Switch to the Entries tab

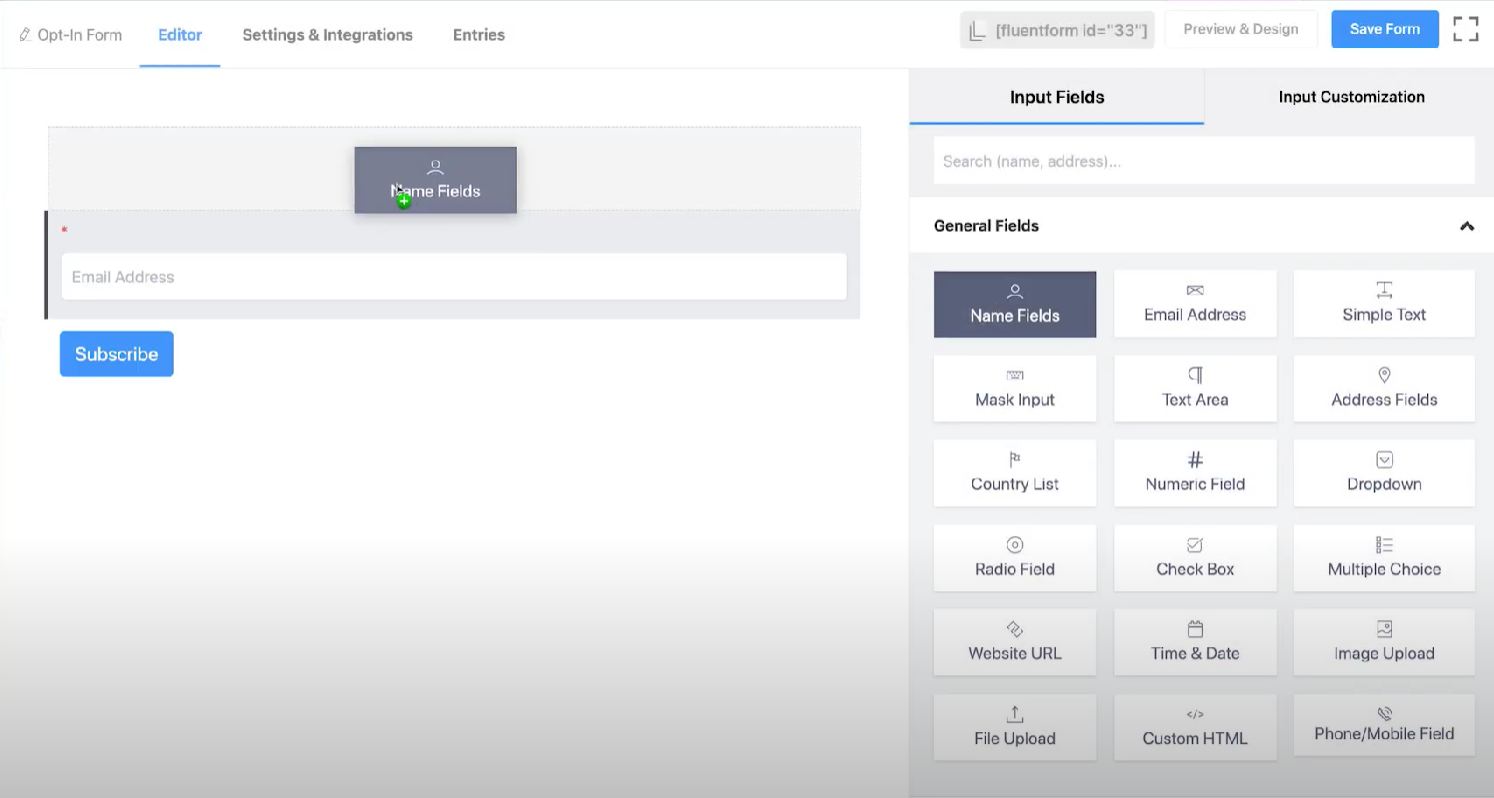pos(478,35)
